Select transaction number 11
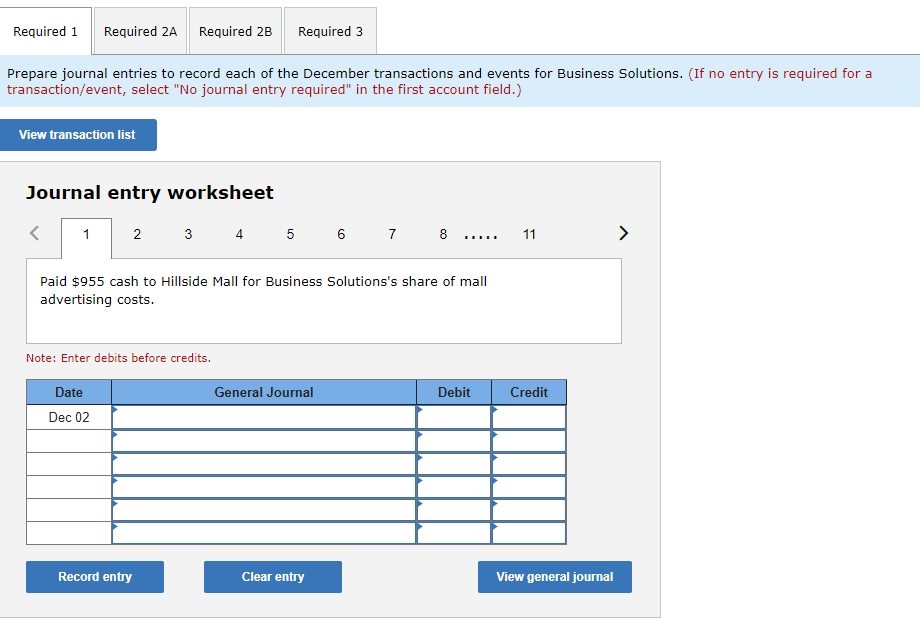 pyautogui.click(x=529, y=234)
